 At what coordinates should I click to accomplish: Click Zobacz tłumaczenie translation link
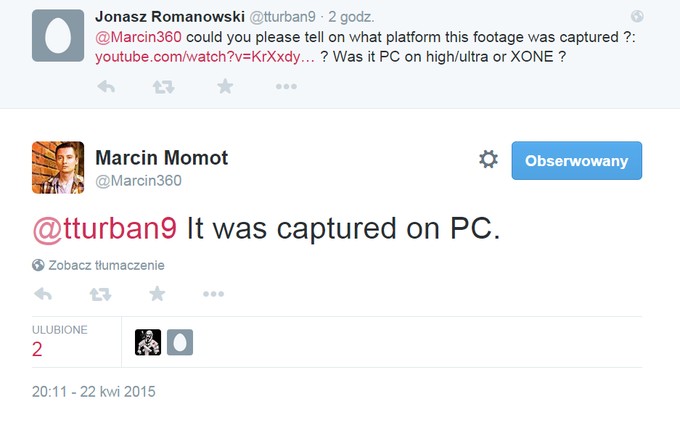click(106, 266)
